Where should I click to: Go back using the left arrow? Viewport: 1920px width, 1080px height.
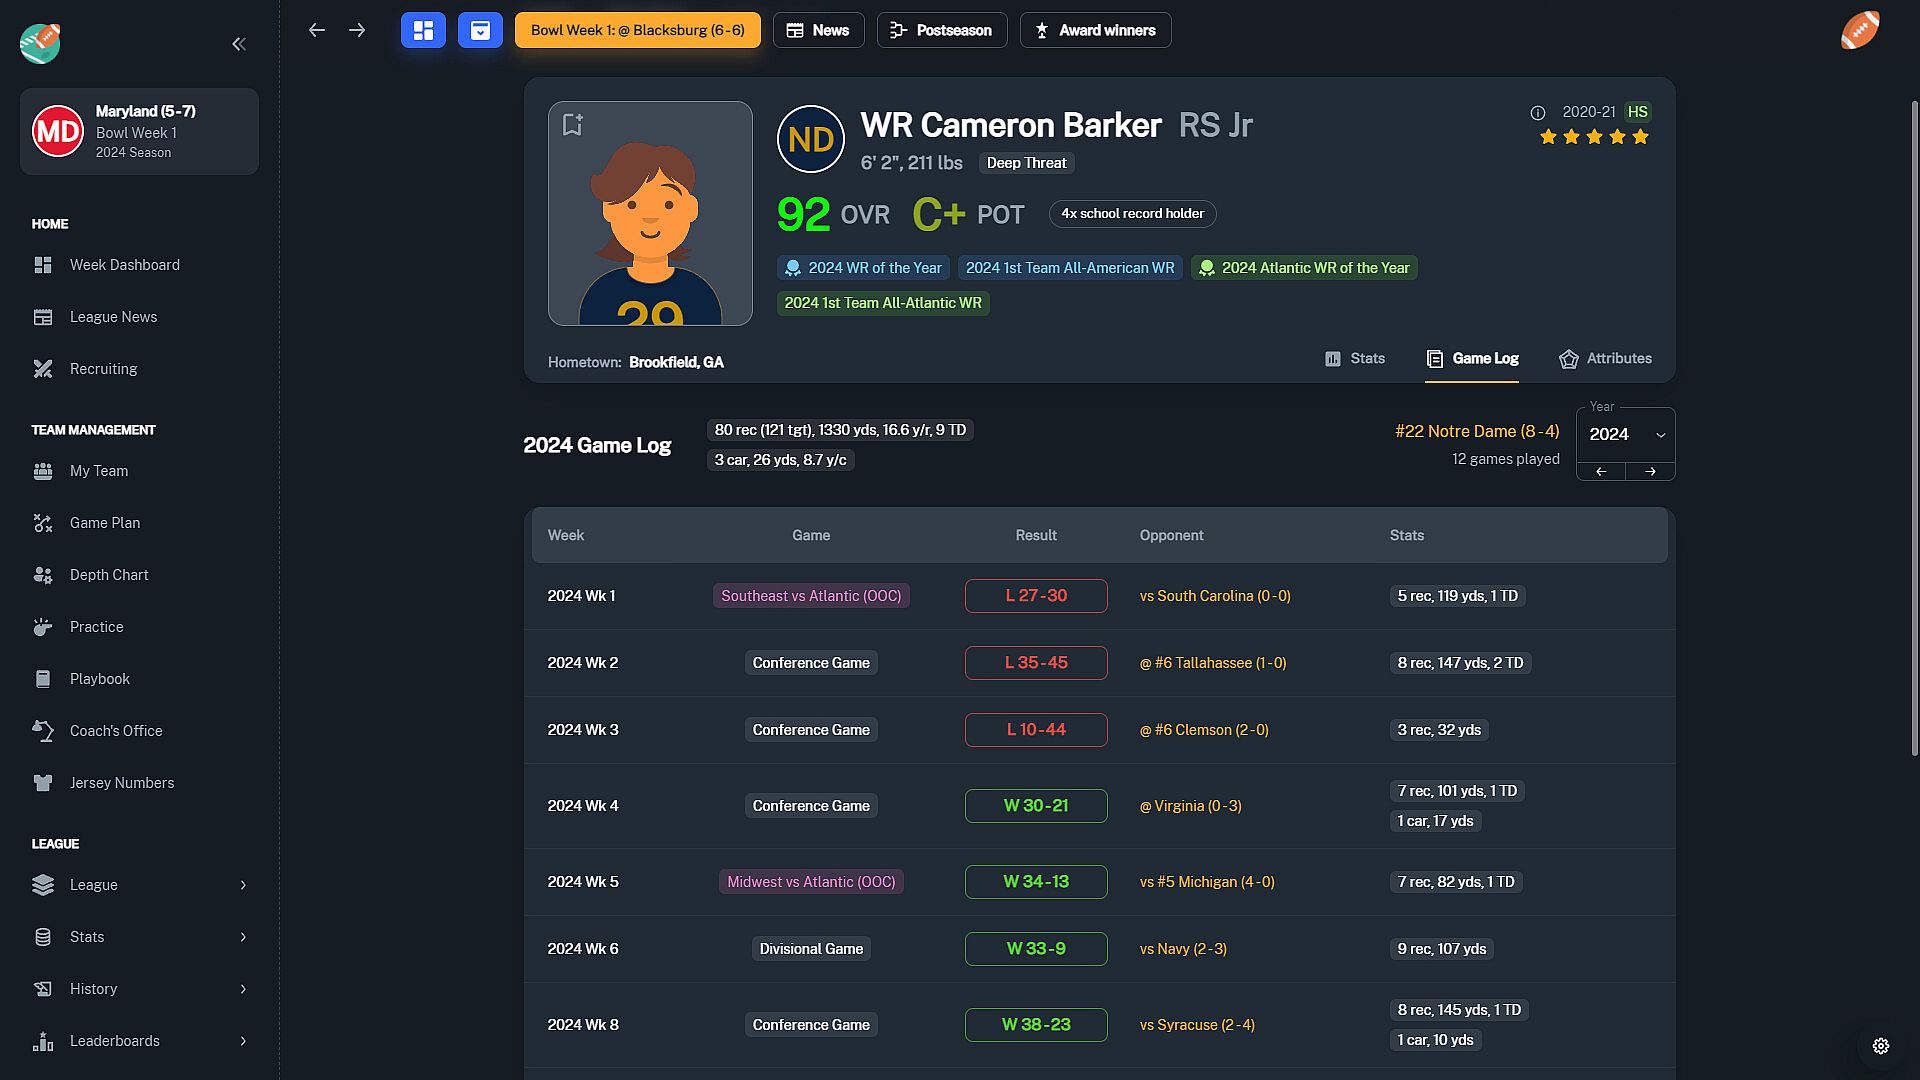tap(317, 30)
